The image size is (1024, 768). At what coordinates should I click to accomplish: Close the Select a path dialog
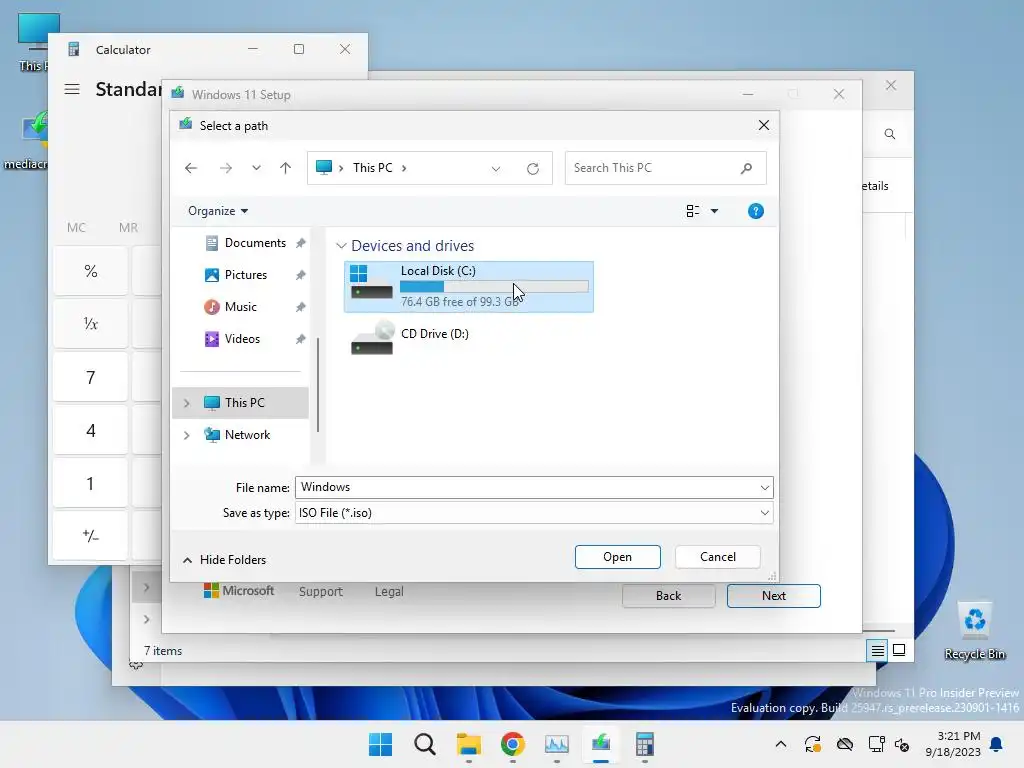pos(763,125)
